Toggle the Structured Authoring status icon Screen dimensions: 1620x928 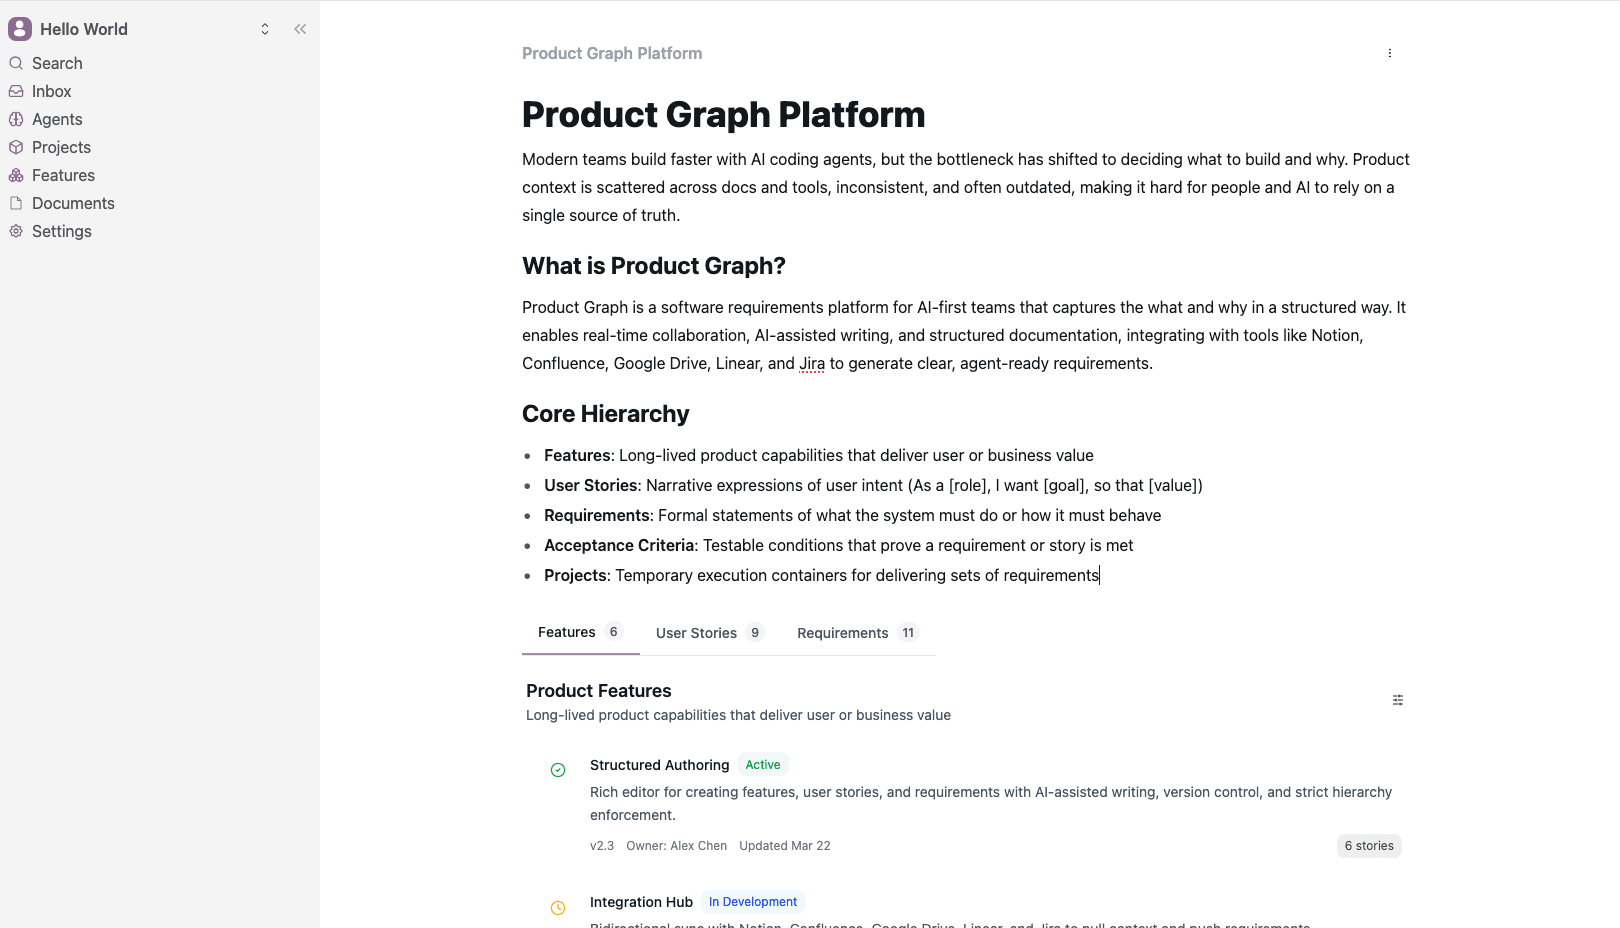pyautogui.click(x=558, y=770)
